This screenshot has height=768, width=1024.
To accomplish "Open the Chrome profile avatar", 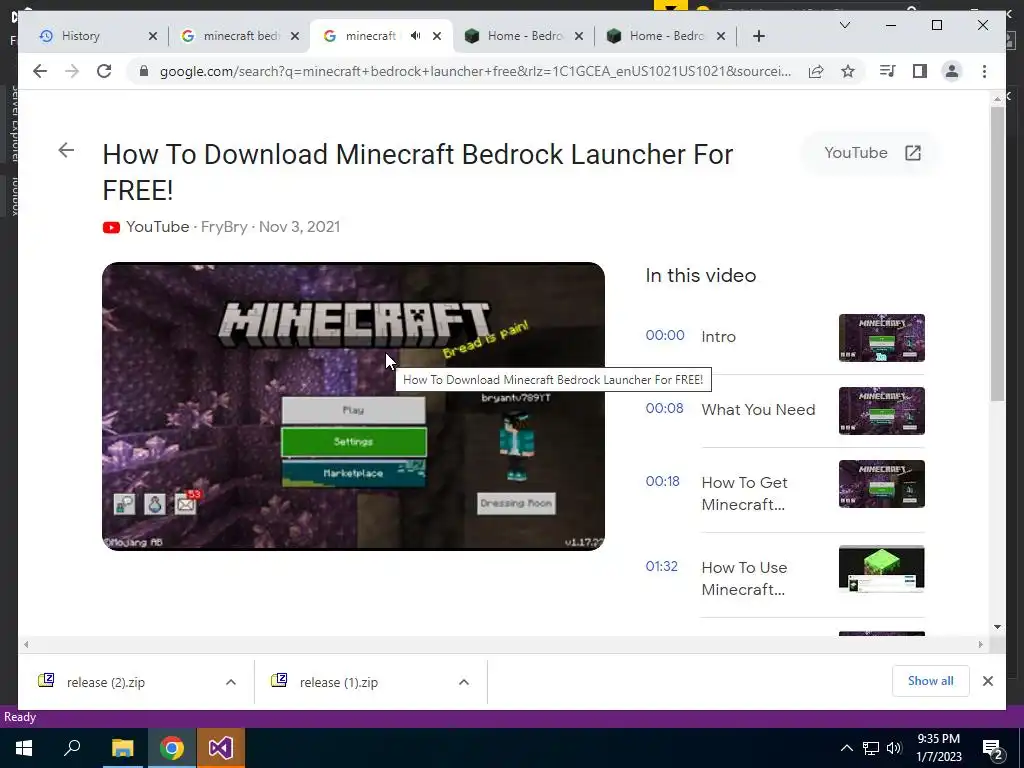I will (x=952, y=71).
